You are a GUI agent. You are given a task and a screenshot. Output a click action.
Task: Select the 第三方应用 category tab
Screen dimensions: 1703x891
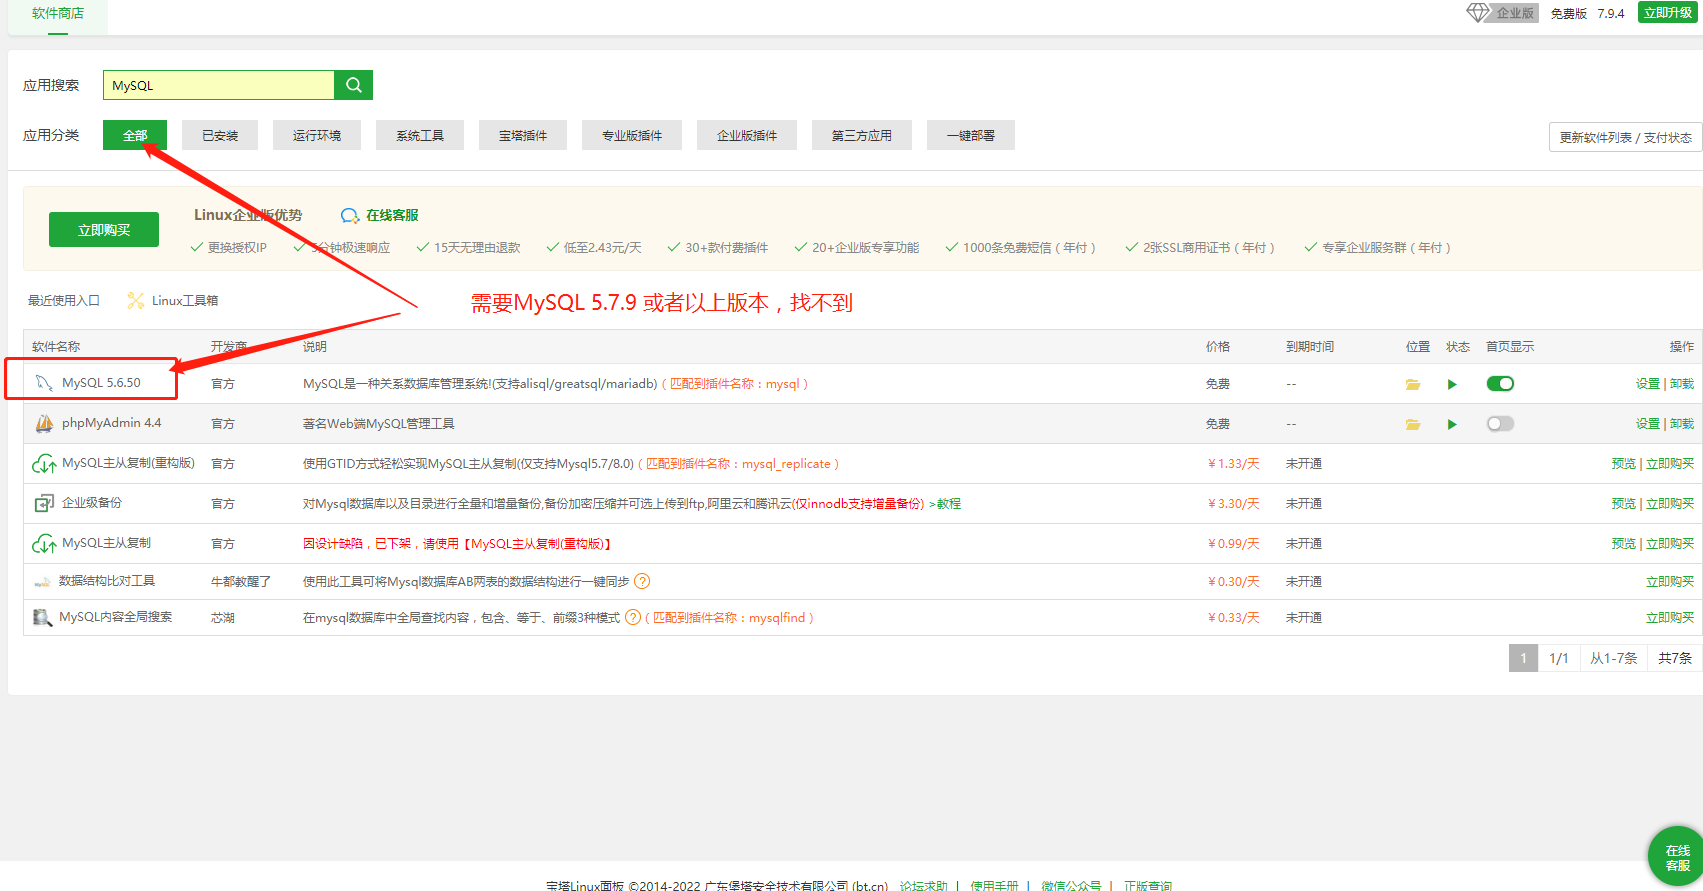pos(862,135)
